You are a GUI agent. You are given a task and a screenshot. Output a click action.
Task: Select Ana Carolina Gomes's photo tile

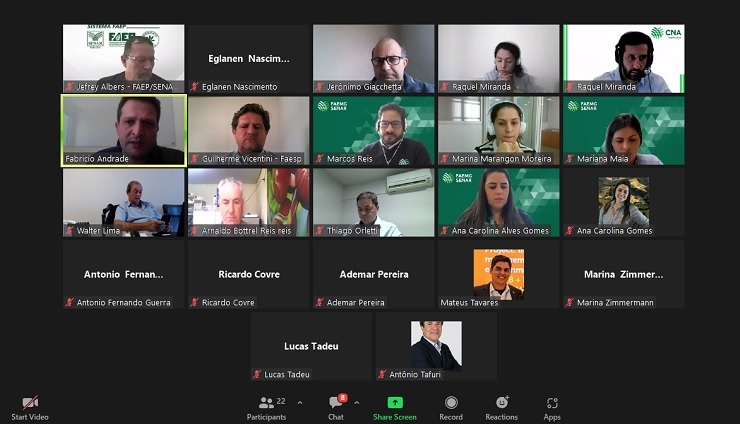624,203
